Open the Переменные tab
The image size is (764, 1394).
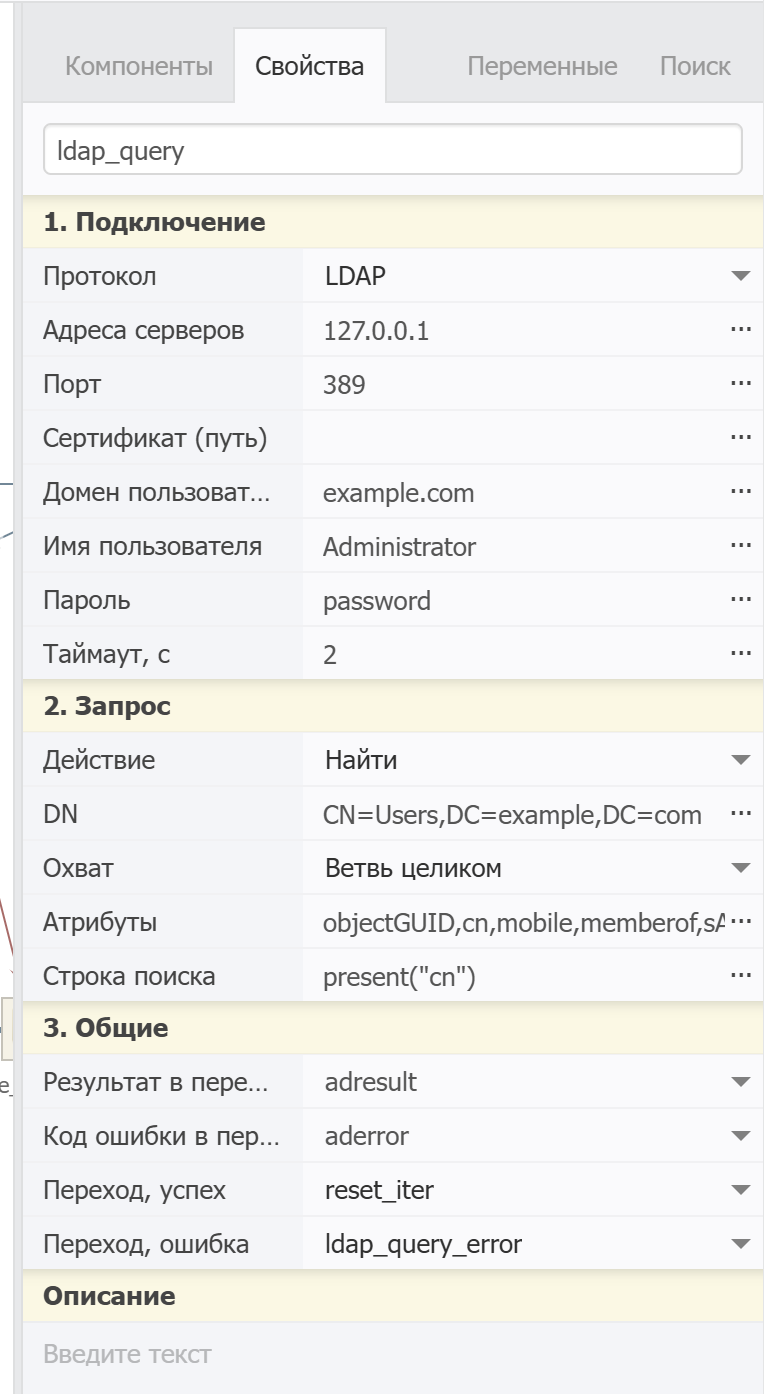point(542,67)
